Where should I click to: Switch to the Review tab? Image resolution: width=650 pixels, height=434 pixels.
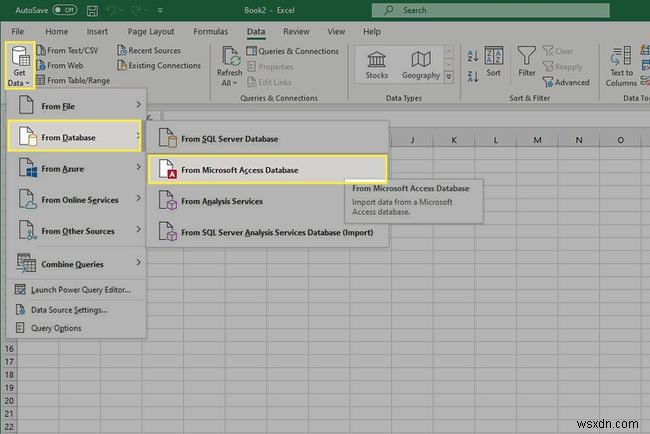[296, 32]
